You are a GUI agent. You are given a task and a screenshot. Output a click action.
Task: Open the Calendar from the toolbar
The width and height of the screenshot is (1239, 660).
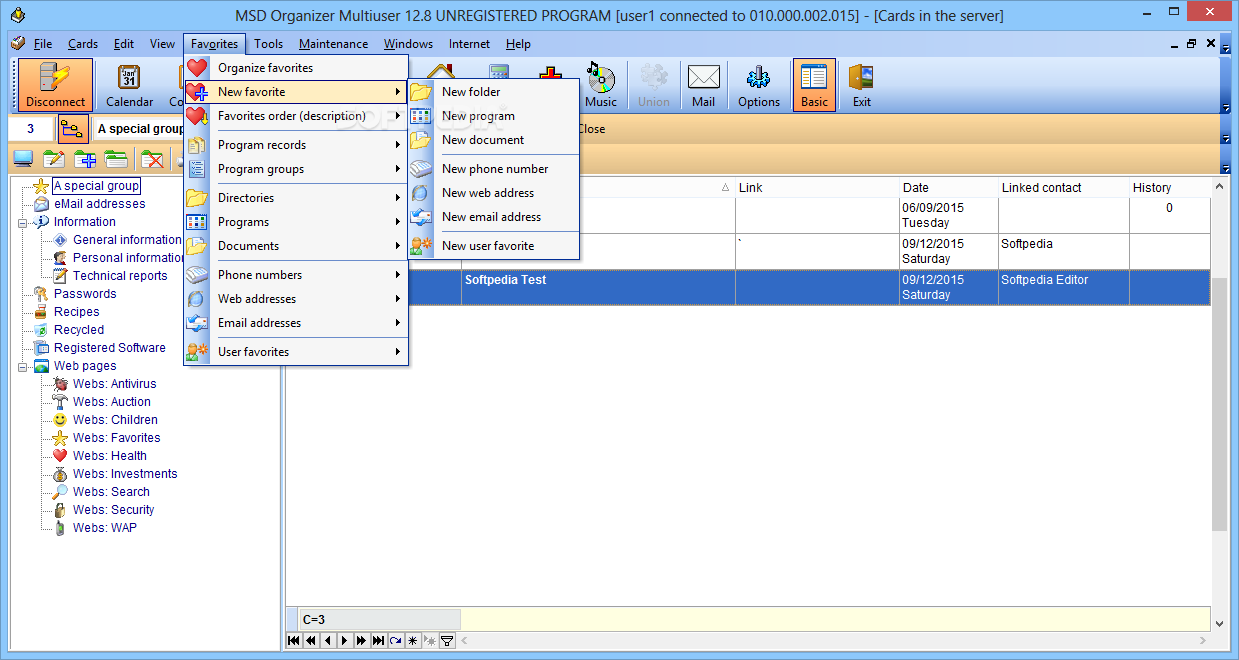[129, 85]
